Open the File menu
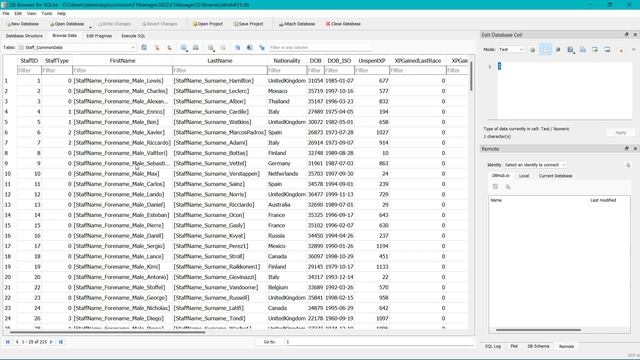640x360 pixels. coord(6,13)
